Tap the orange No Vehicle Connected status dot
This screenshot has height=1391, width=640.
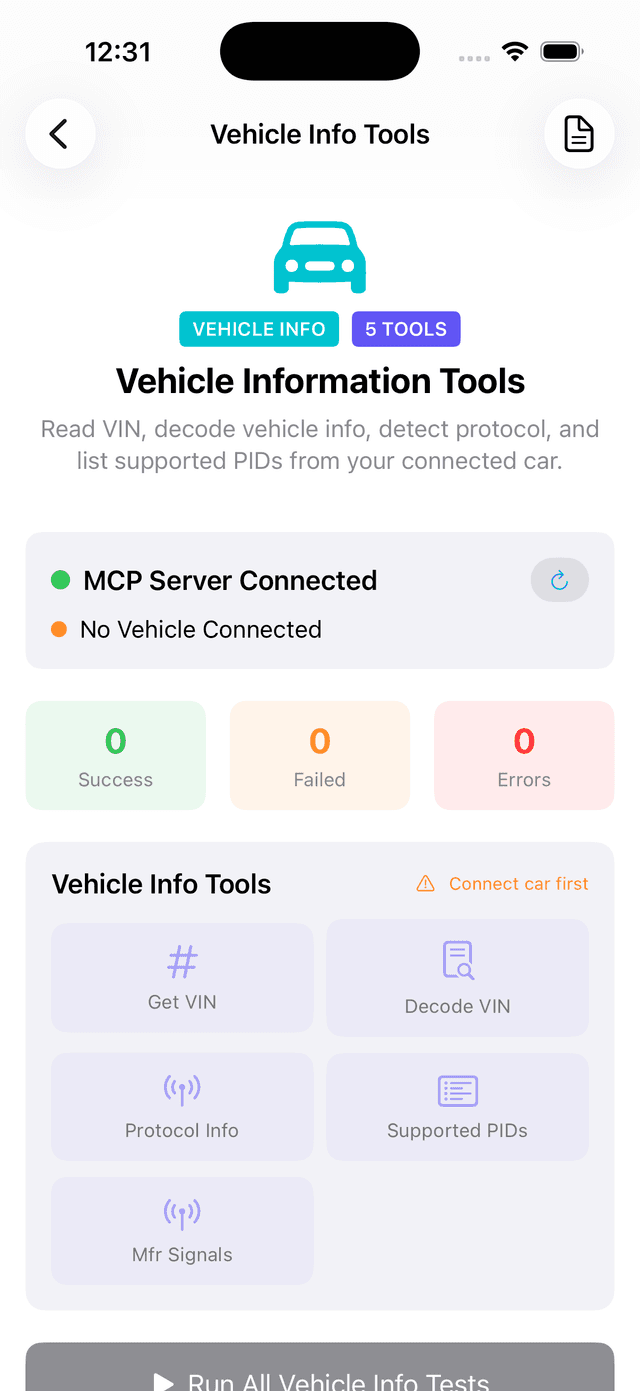(x=59, y=629)
